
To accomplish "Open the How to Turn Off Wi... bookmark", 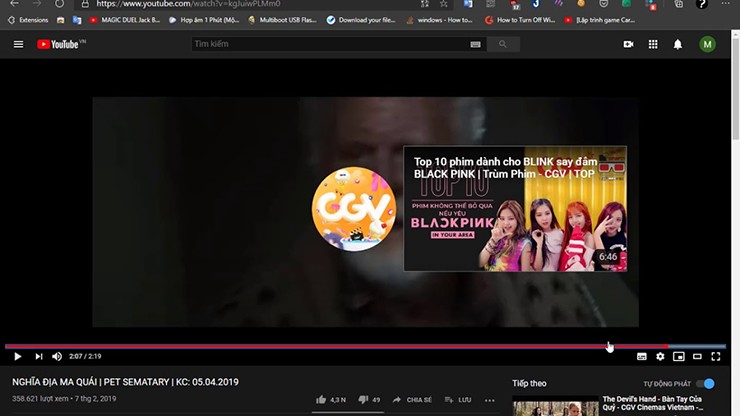I will point(520,20).
